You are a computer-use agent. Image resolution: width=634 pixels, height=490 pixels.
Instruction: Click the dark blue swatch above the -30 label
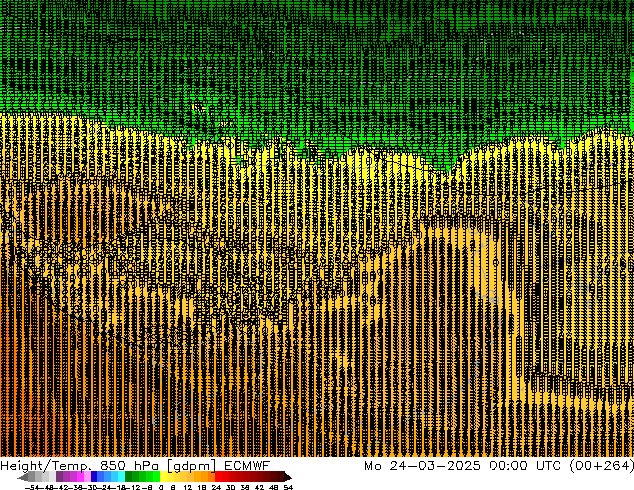click(94, 476)
